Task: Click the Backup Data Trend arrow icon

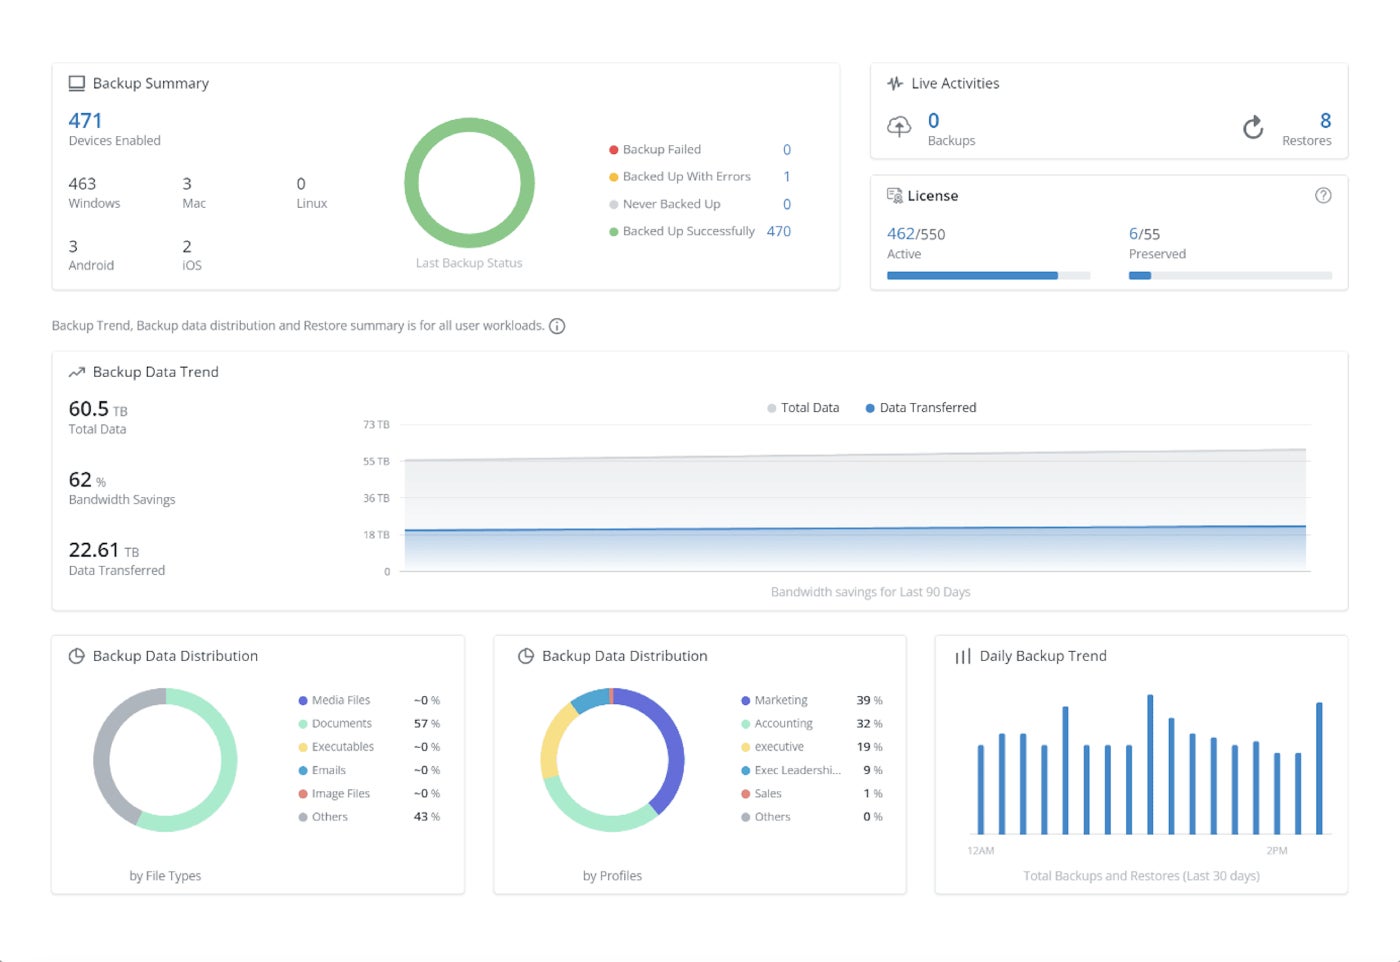Action: [x=76, y=372]
